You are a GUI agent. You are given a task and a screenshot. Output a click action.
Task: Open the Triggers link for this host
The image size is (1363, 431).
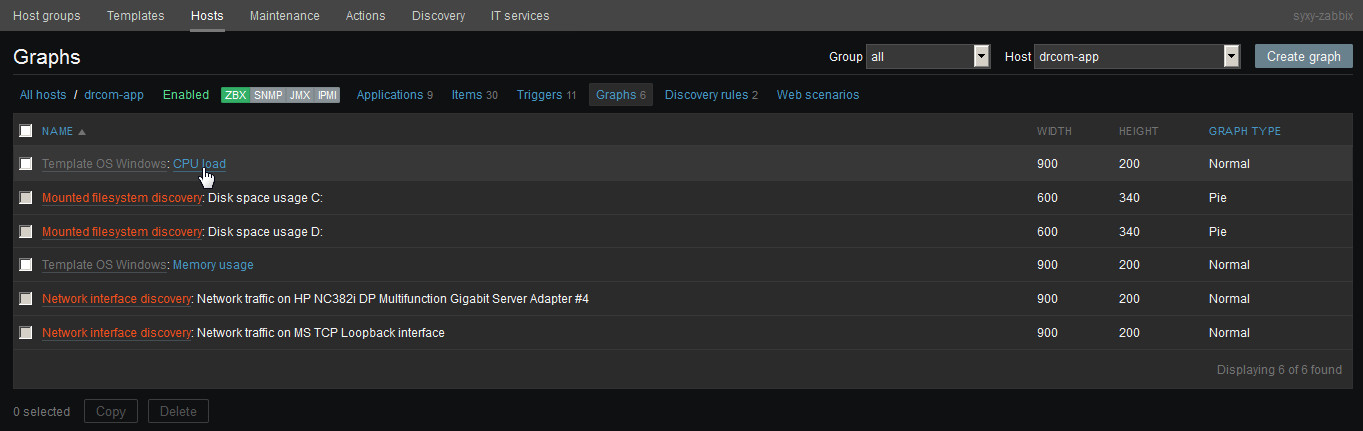click(539, 95)
